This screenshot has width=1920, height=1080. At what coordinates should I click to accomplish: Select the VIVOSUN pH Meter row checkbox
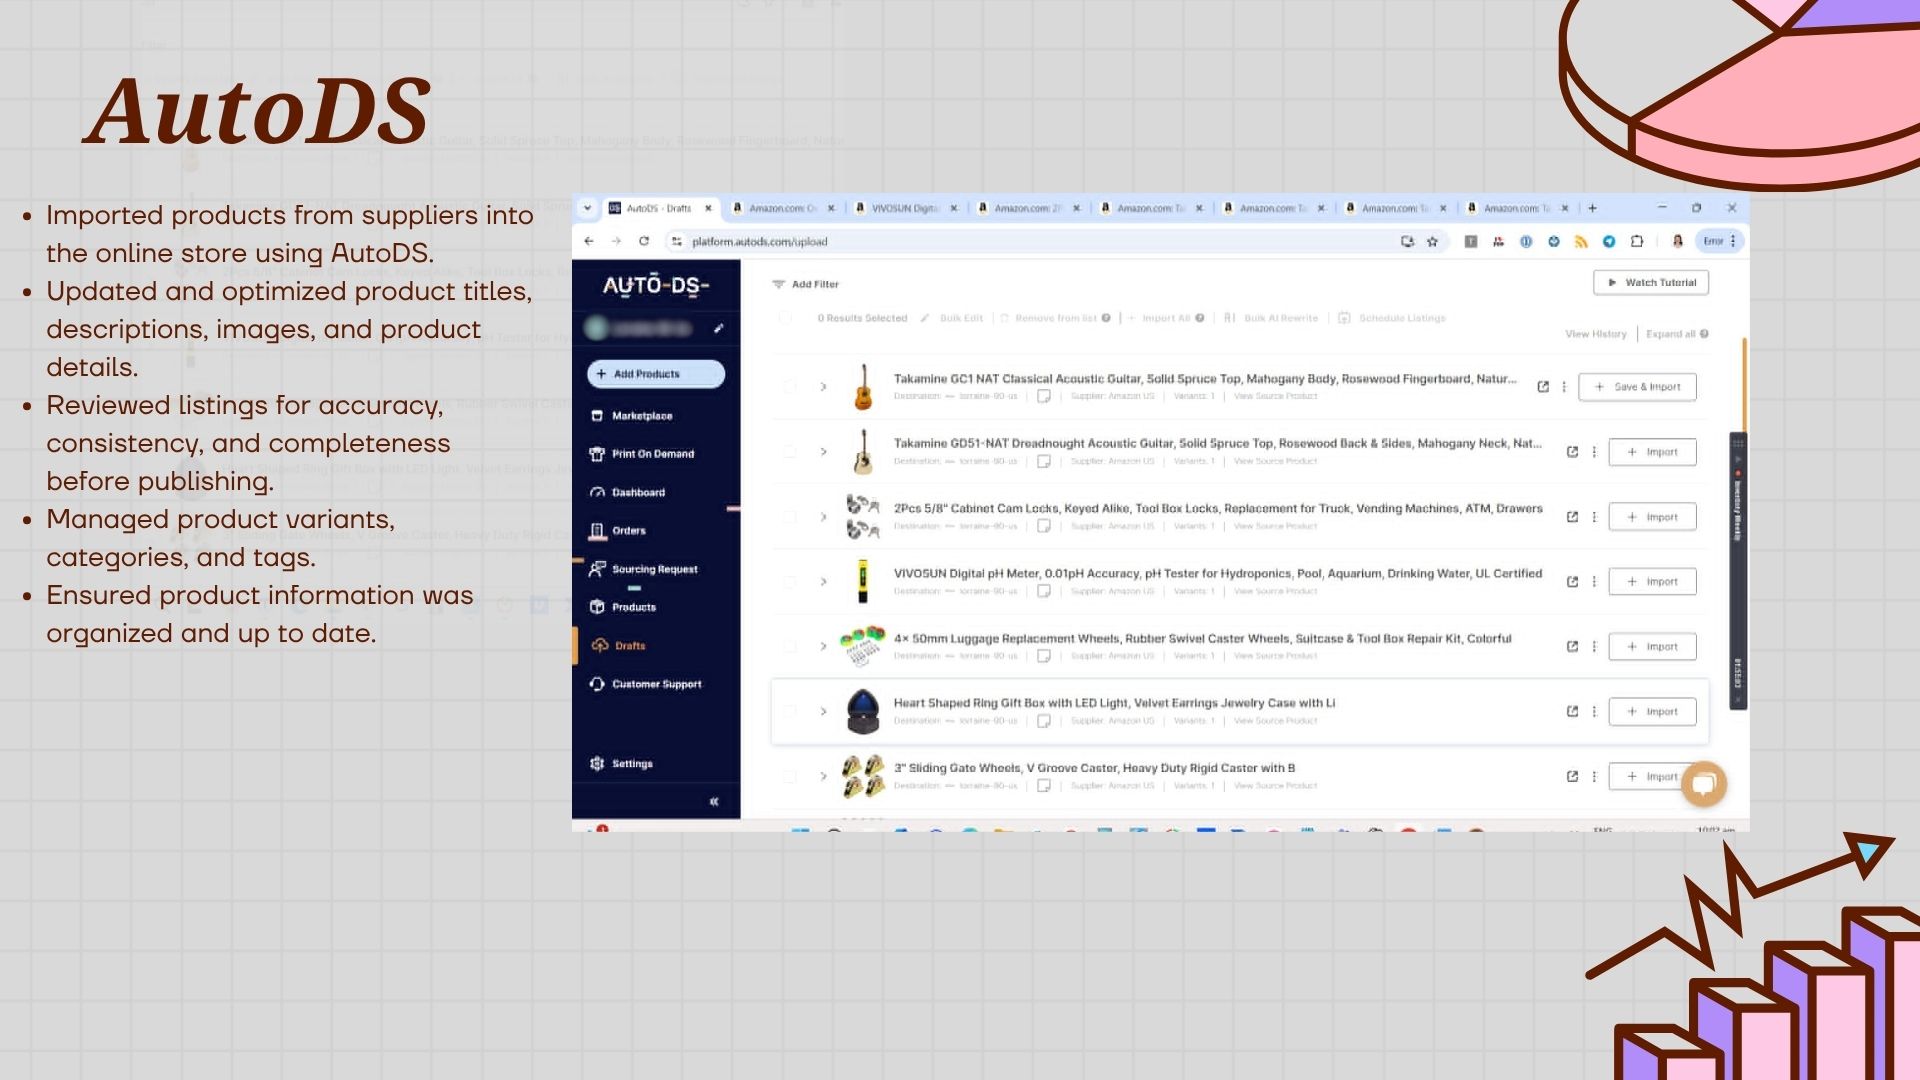pos(790,582)
